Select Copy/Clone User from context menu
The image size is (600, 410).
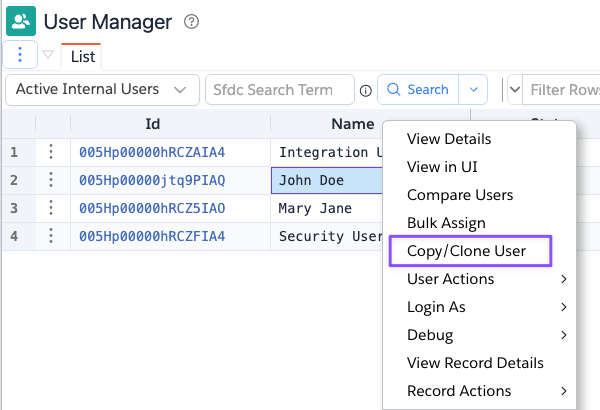coord(467,251)
